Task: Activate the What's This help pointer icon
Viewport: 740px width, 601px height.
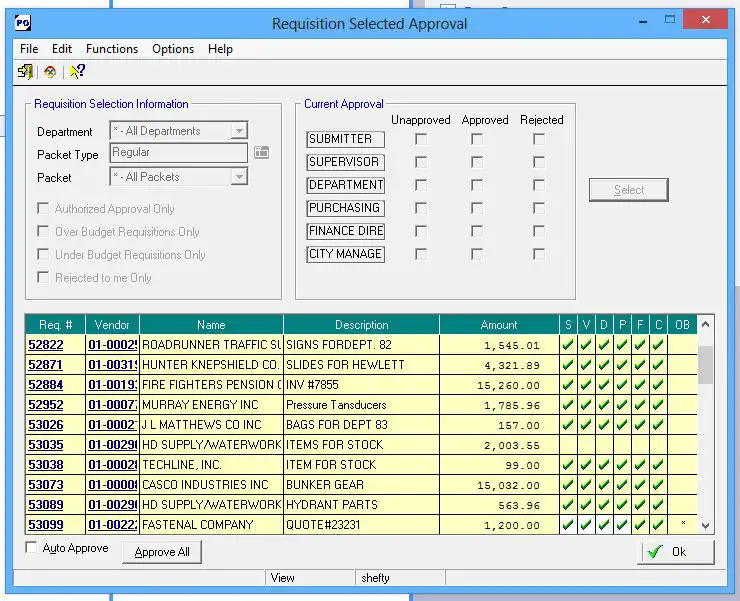Action: pos(77,71)
